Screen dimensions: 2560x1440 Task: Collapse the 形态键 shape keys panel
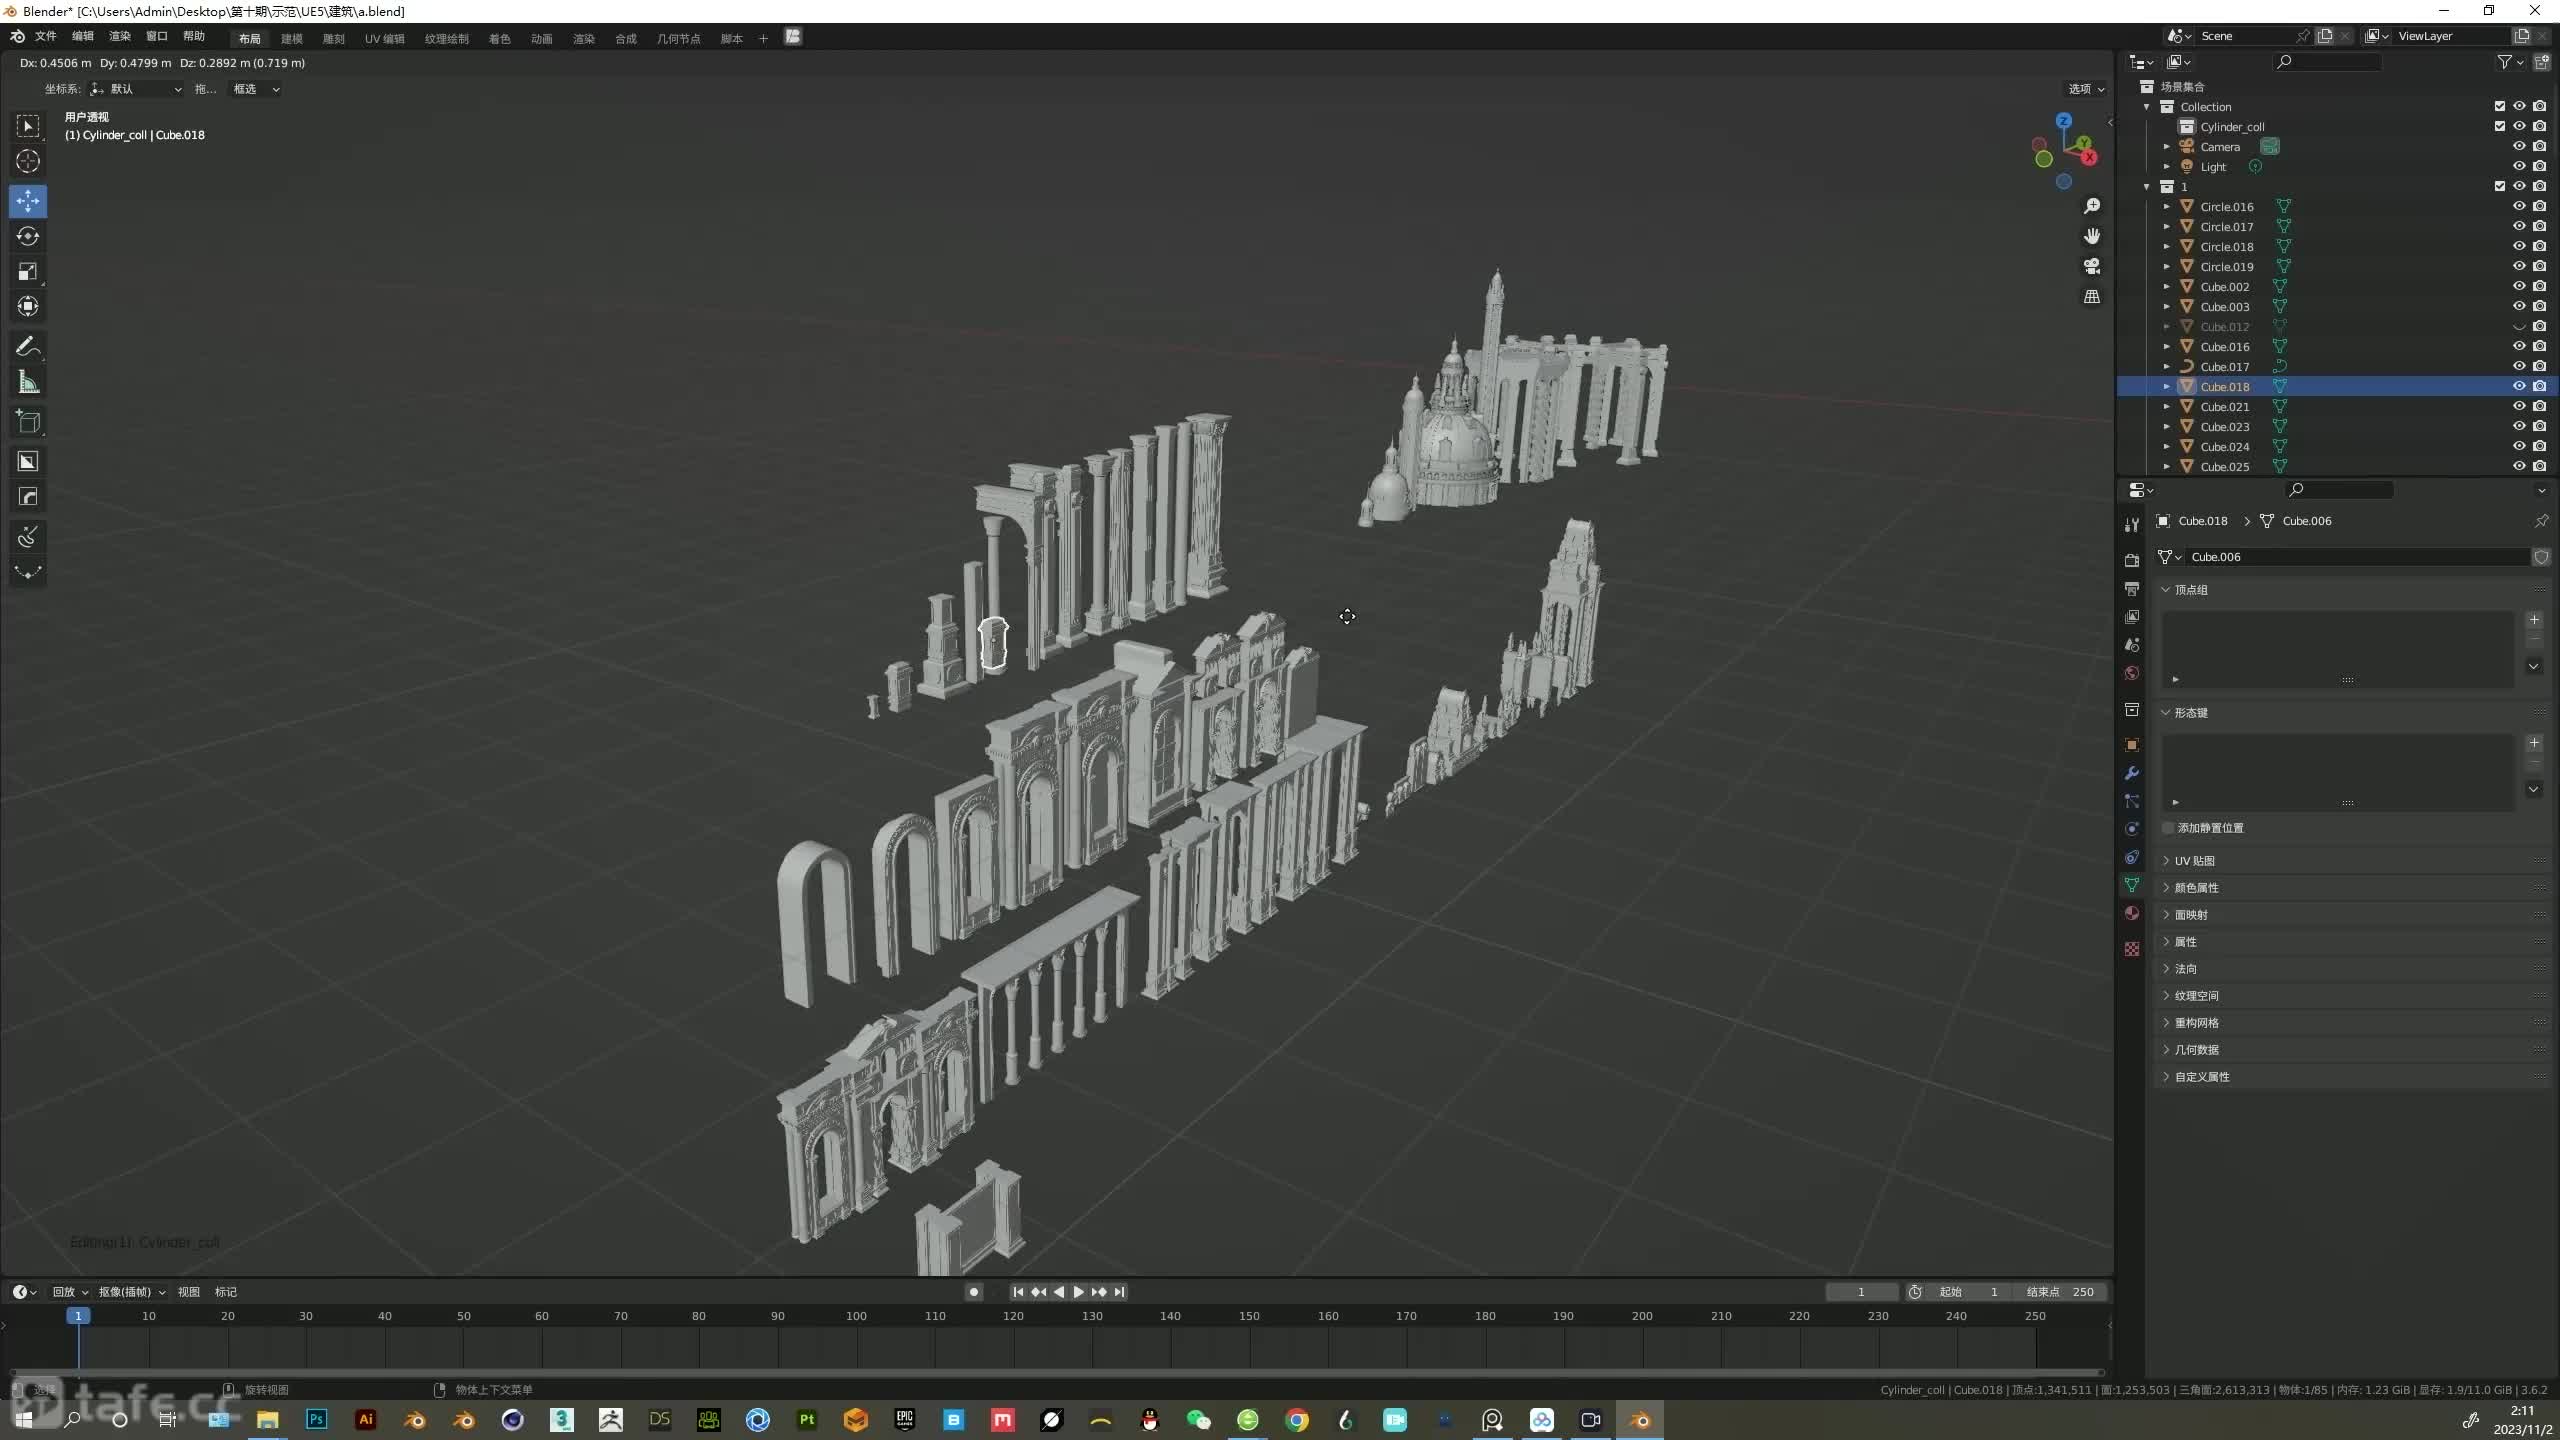[2191, 713]
